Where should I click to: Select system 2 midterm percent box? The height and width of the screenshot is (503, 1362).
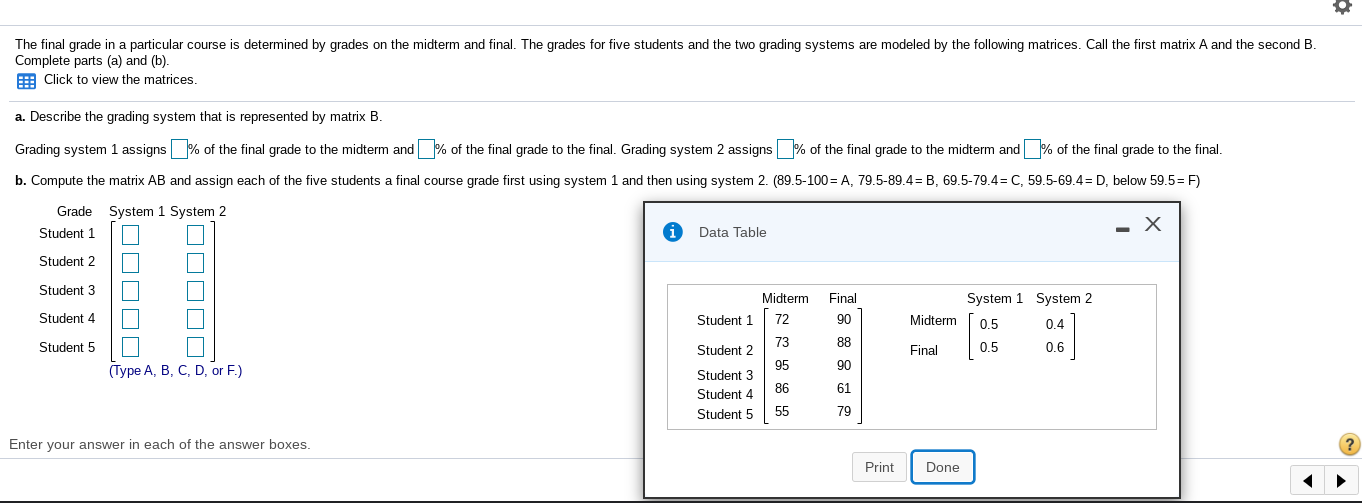point(785,149)
